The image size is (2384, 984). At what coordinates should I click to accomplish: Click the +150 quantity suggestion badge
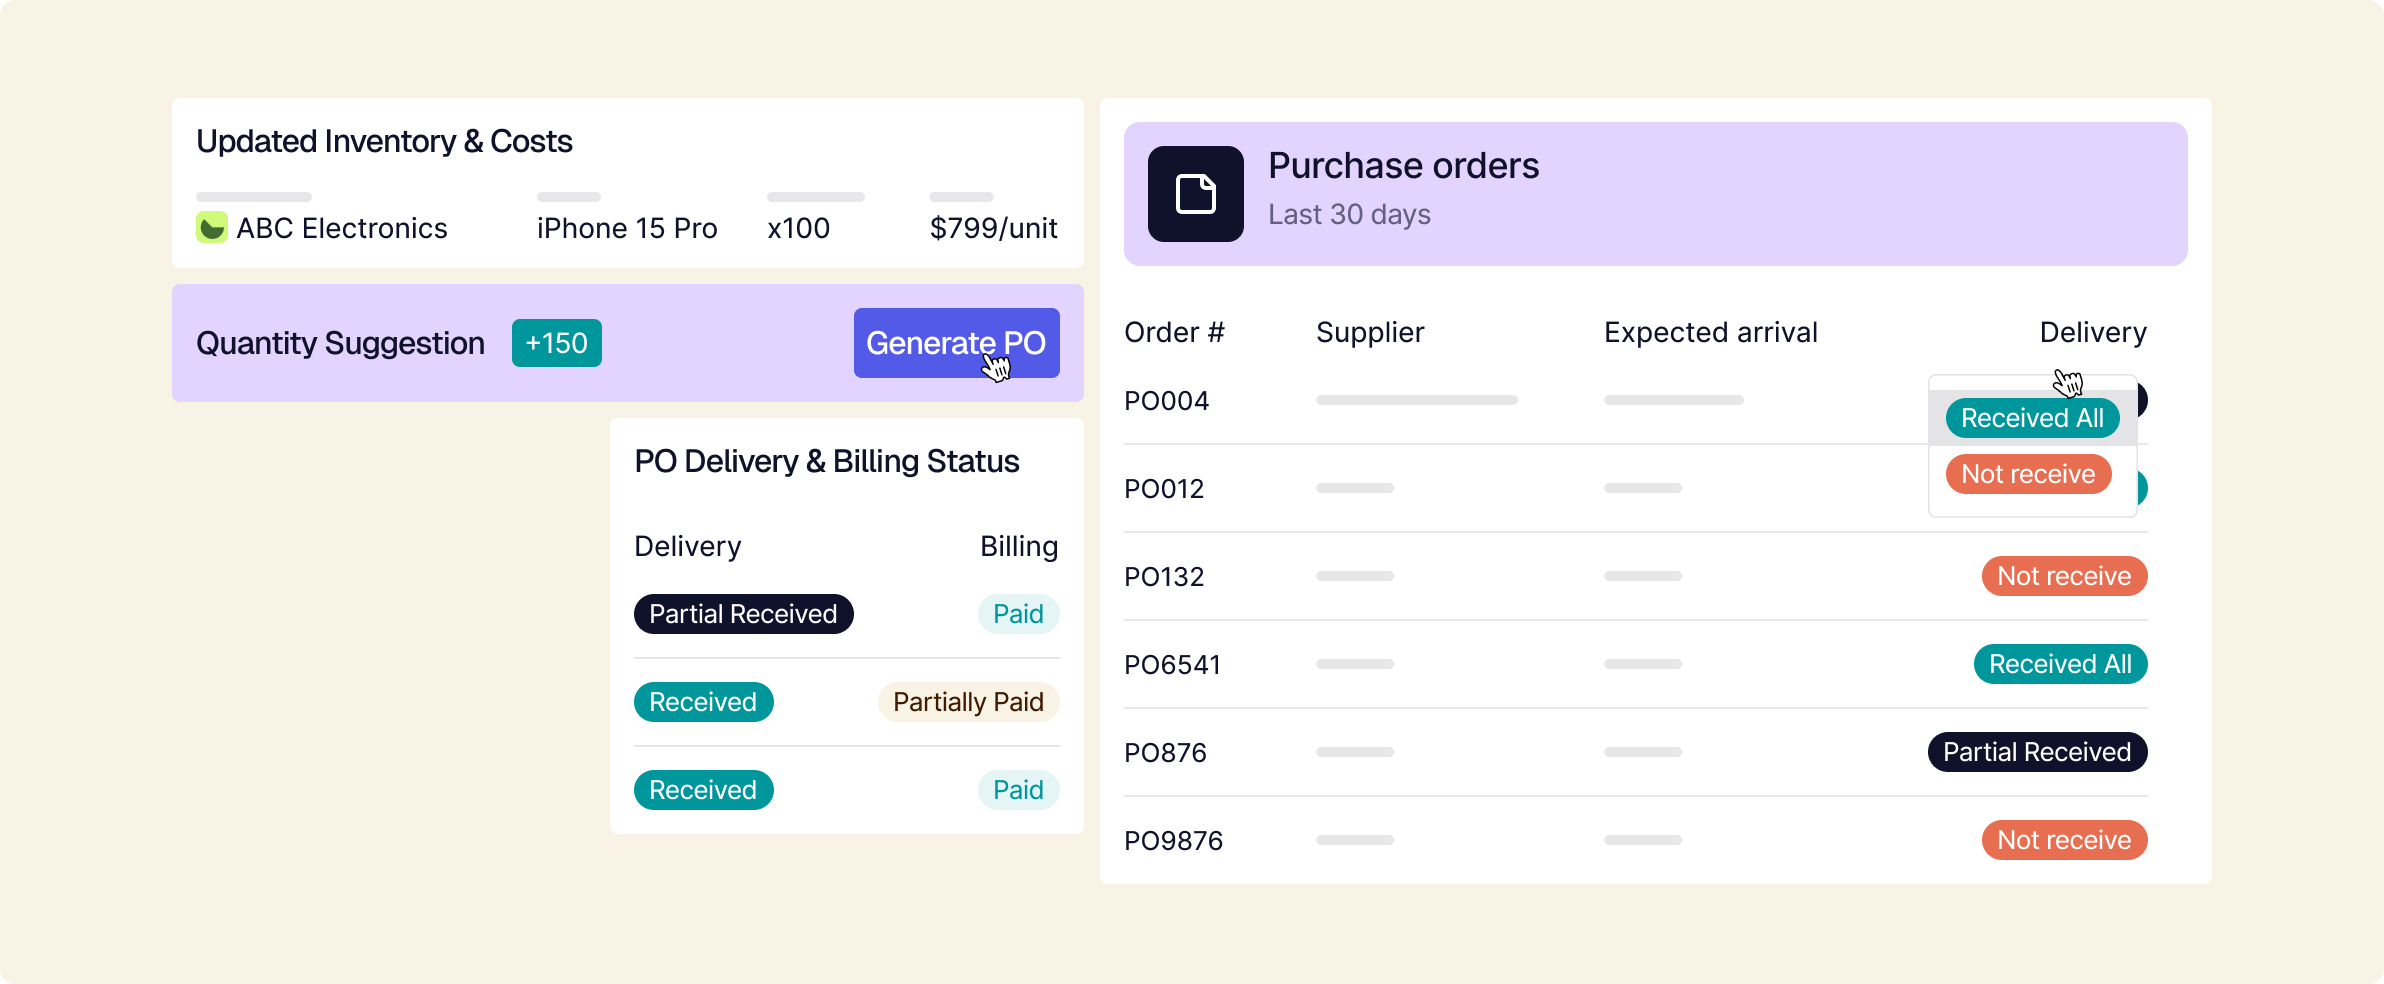coord(556,343)
